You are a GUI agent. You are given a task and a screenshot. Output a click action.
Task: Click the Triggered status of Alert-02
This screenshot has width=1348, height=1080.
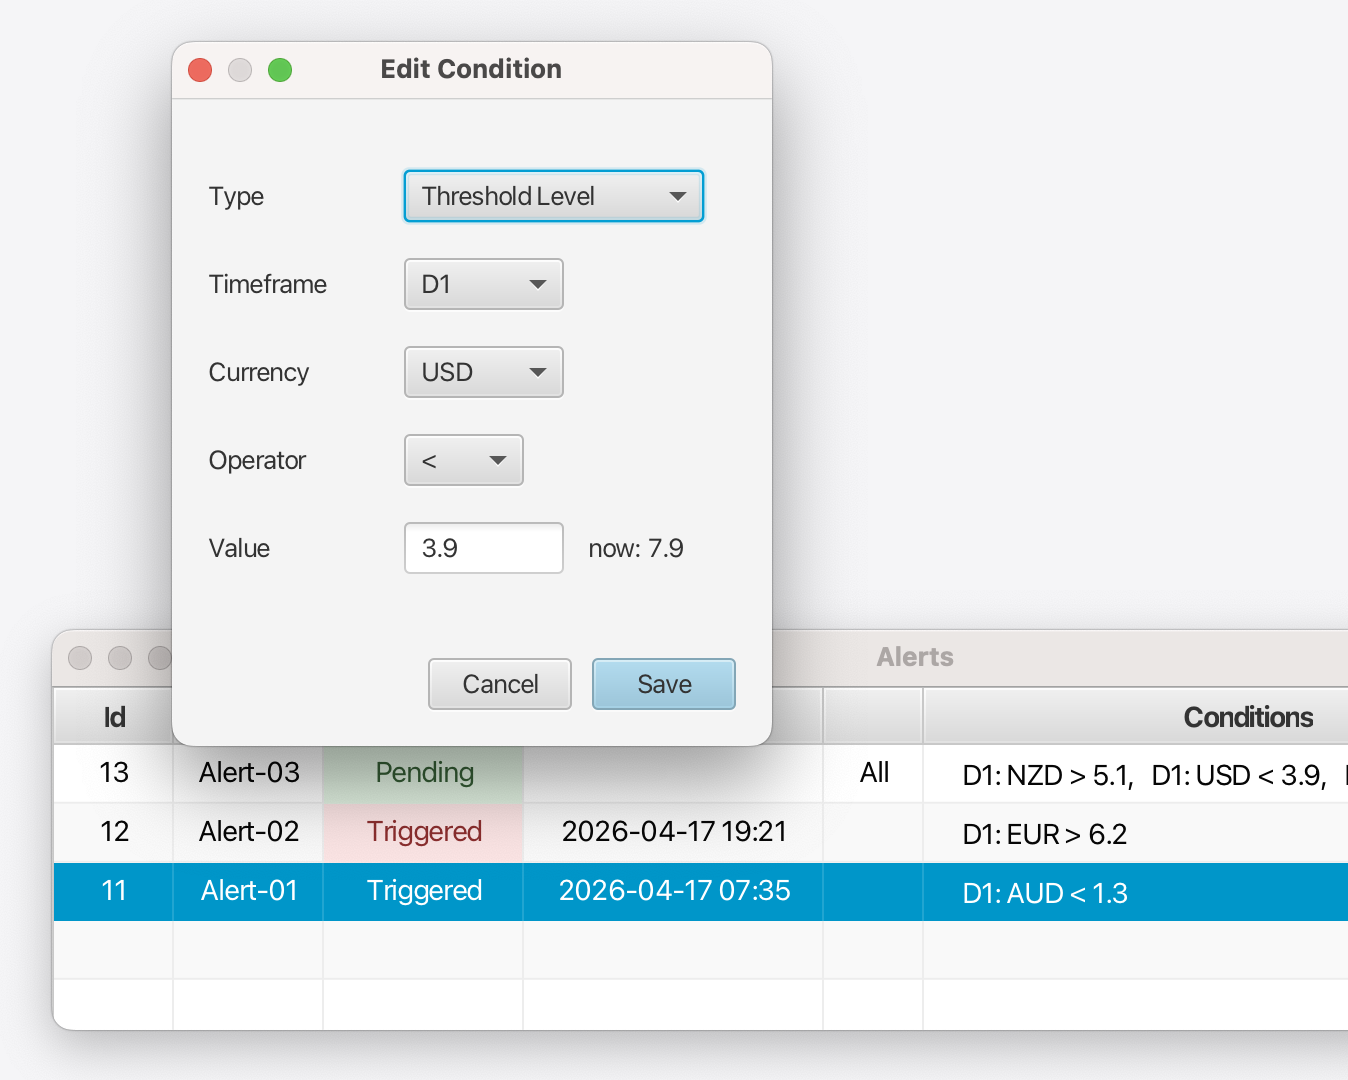(x=423, y=832)
